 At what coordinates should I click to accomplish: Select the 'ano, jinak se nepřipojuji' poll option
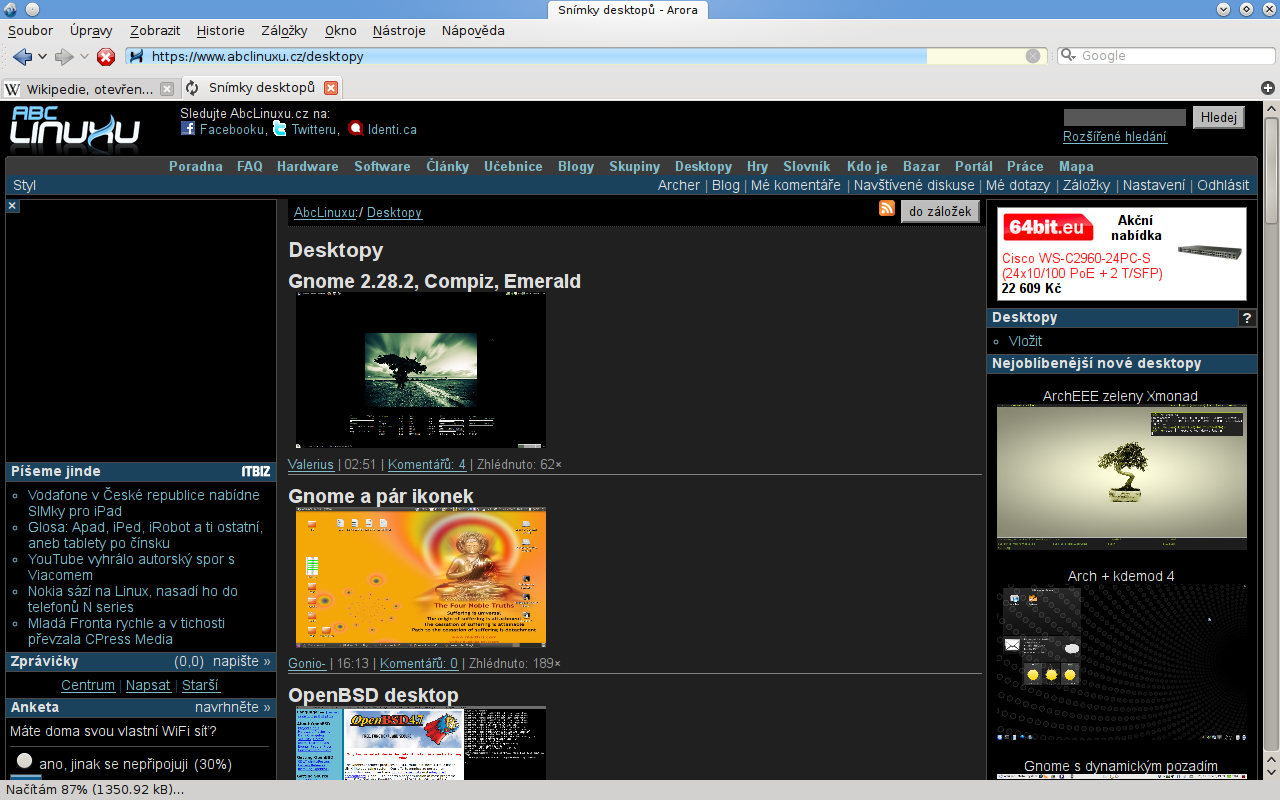tap(25, 761)
